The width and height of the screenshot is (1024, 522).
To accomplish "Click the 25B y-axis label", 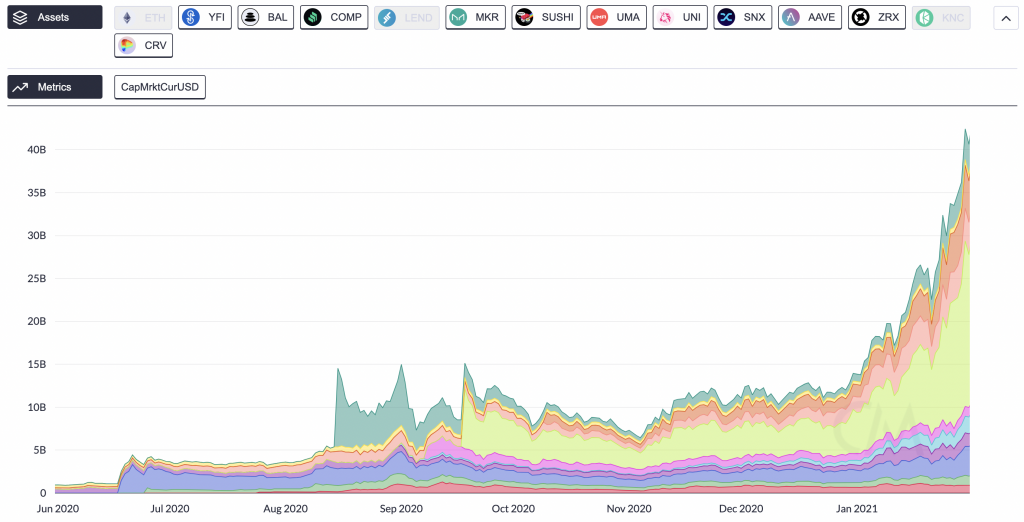I will point(37,278).
